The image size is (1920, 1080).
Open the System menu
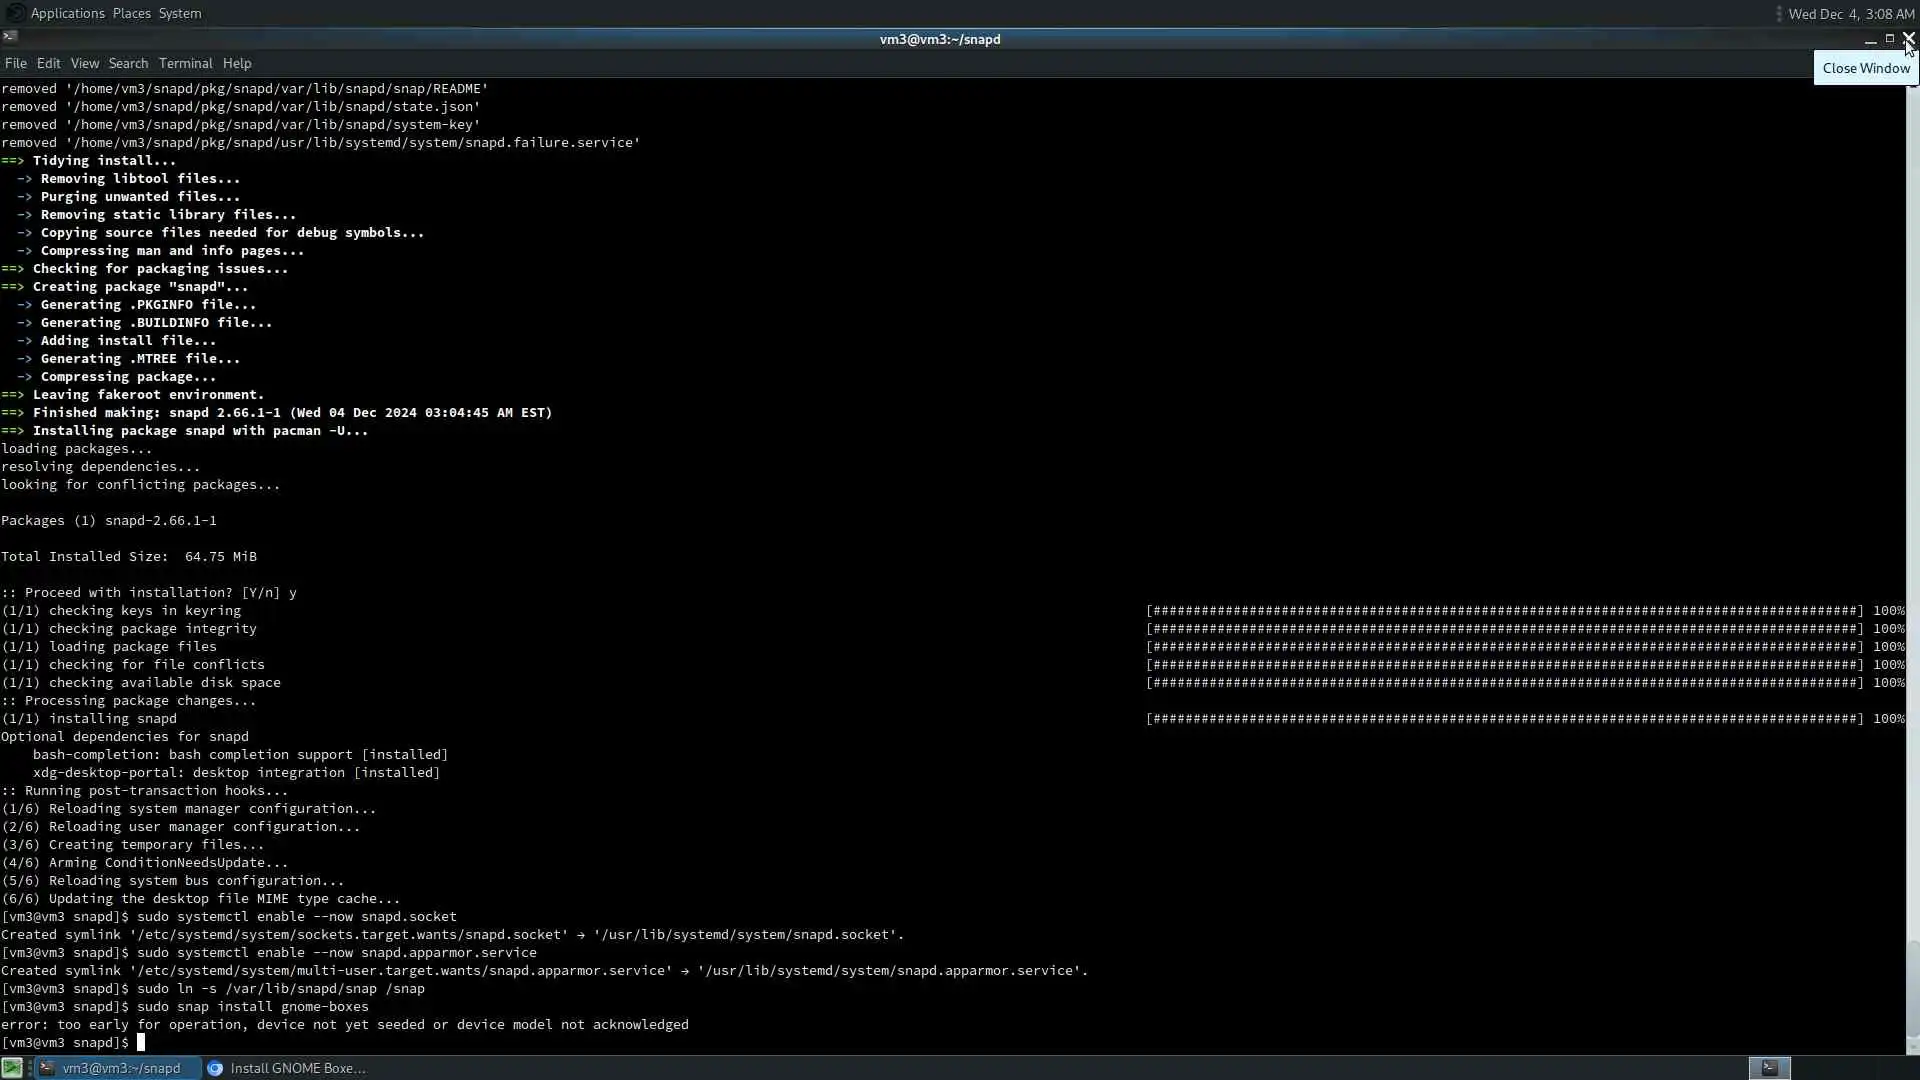click(x=180, y=13)
